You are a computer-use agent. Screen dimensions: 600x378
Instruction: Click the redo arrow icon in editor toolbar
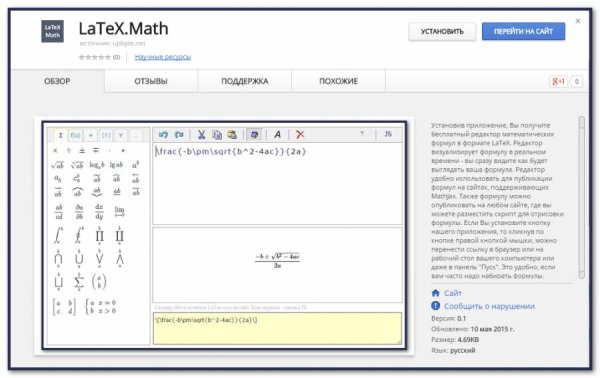point(179,134)
